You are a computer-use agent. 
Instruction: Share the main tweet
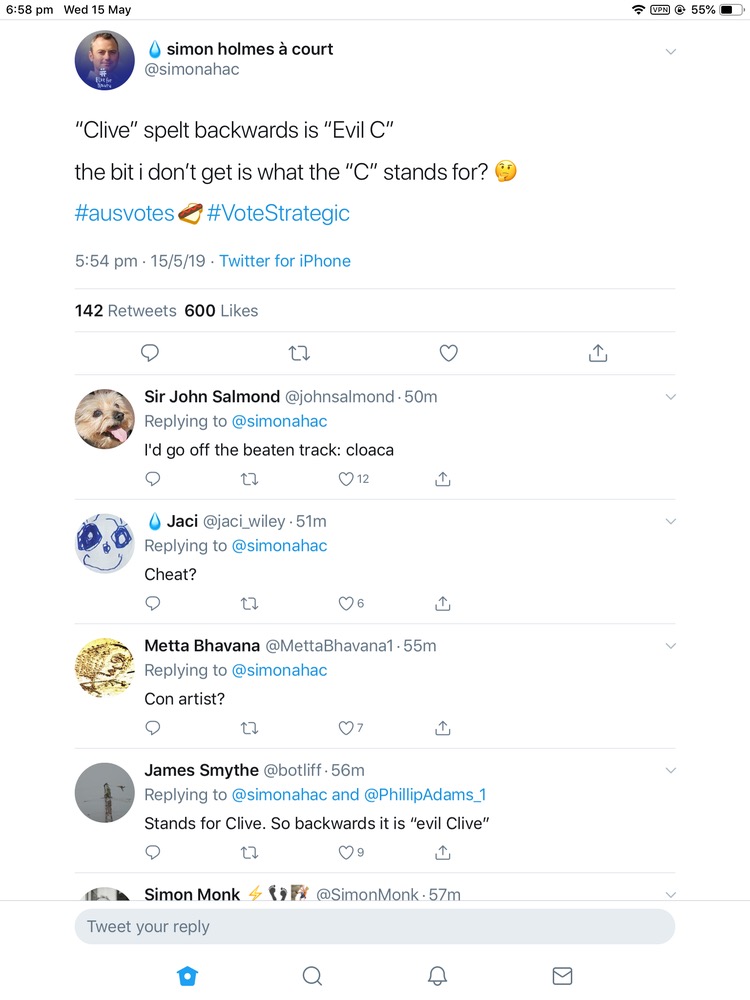[597, 353]
